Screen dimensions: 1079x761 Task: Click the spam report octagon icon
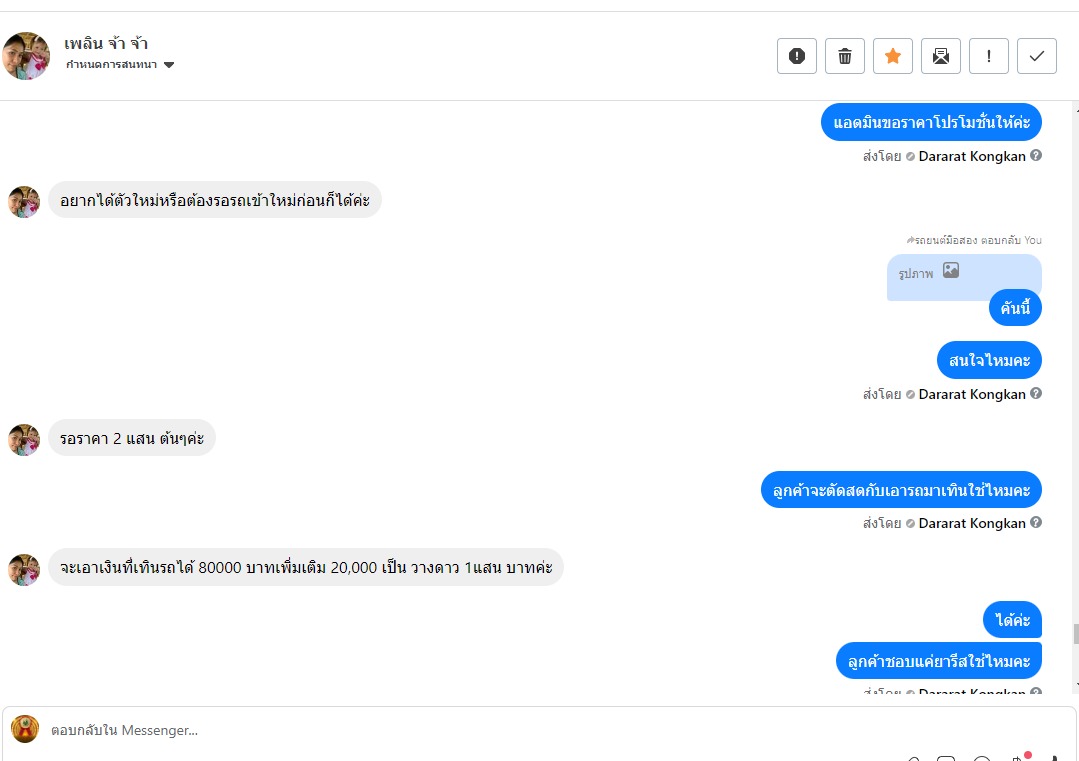[x=797, y=56]
